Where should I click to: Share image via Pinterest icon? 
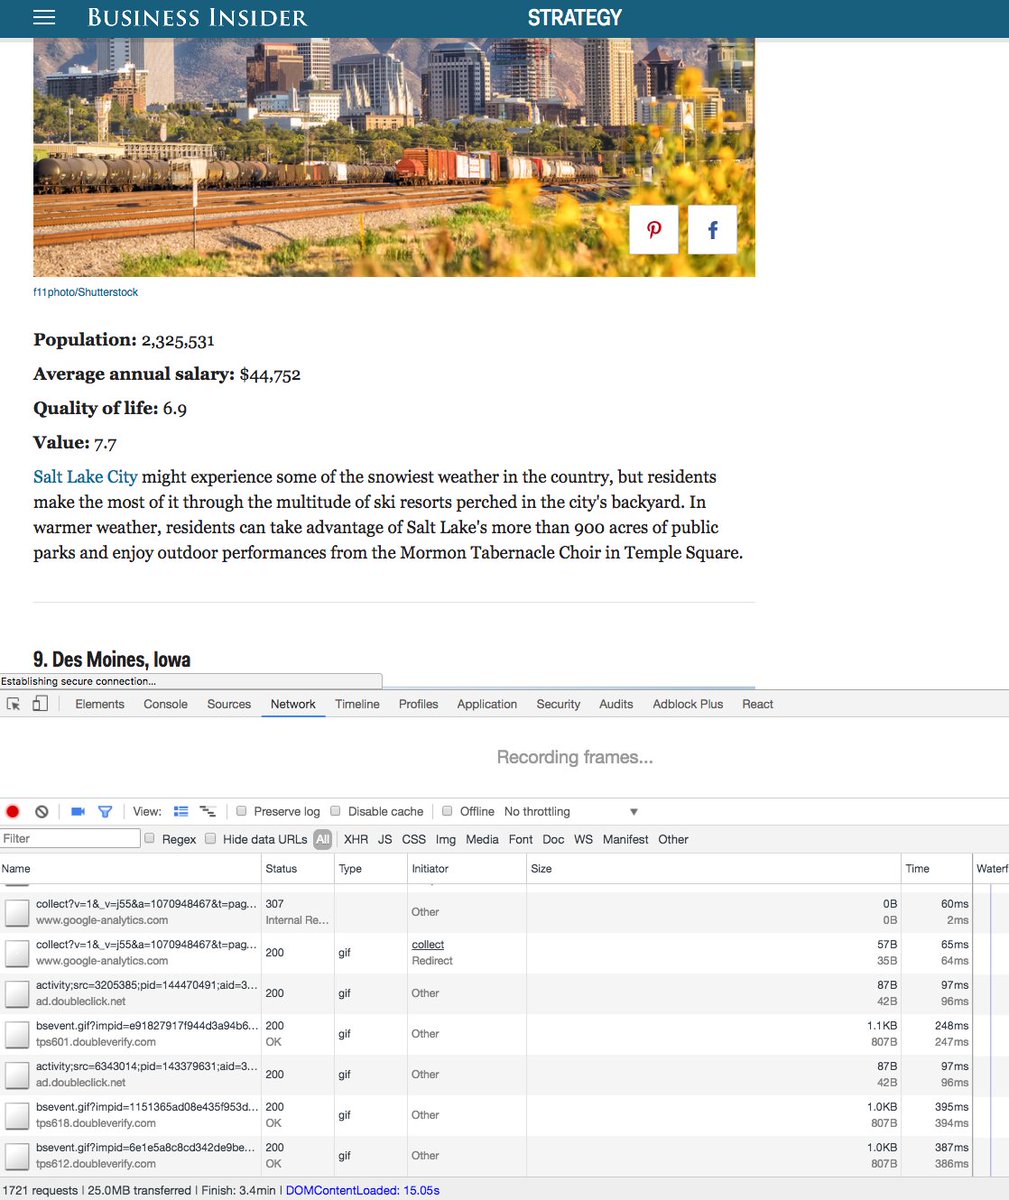pos(654,230)
